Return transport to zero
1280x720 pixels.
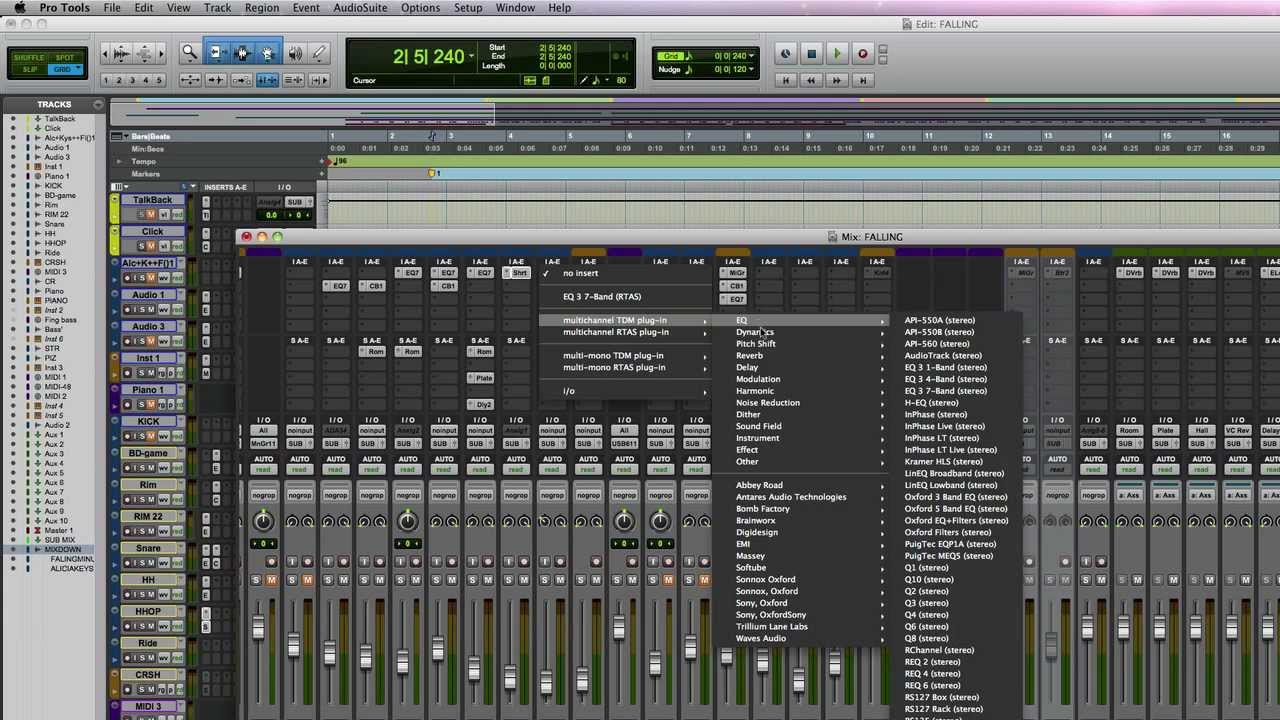click(786, 80)
